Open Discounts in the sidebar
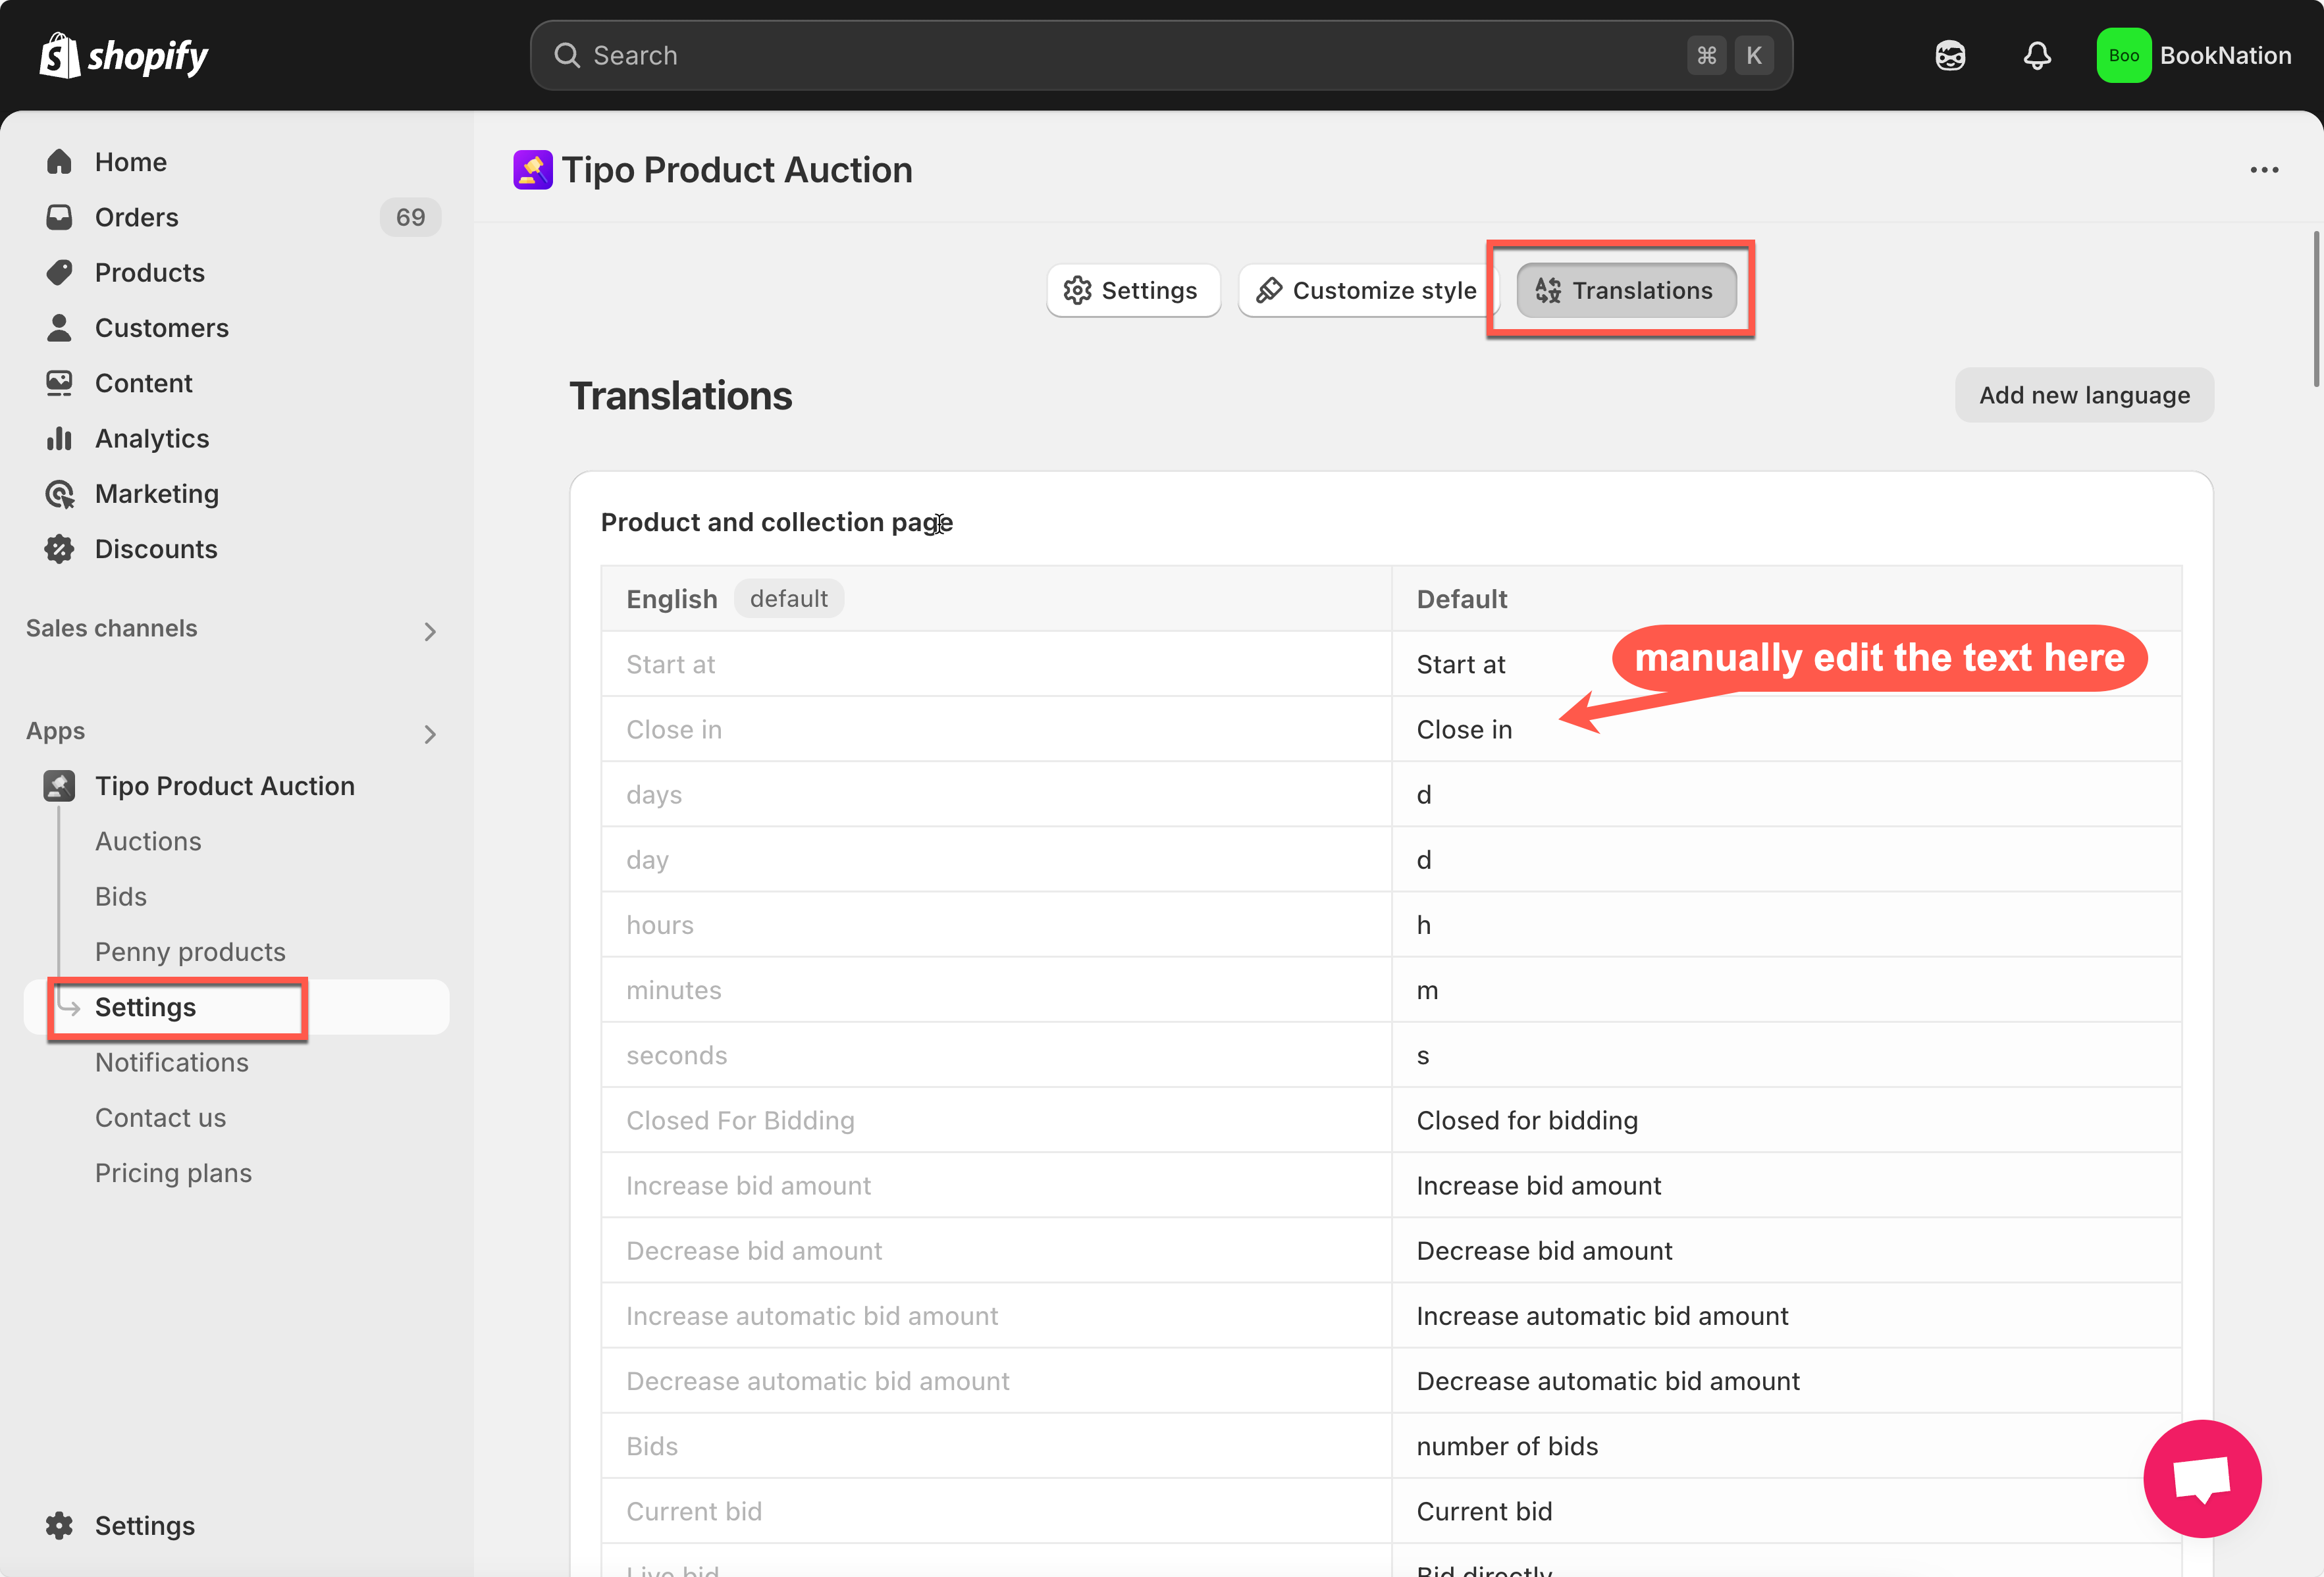 pyautogui.click(x=155, y=549)
